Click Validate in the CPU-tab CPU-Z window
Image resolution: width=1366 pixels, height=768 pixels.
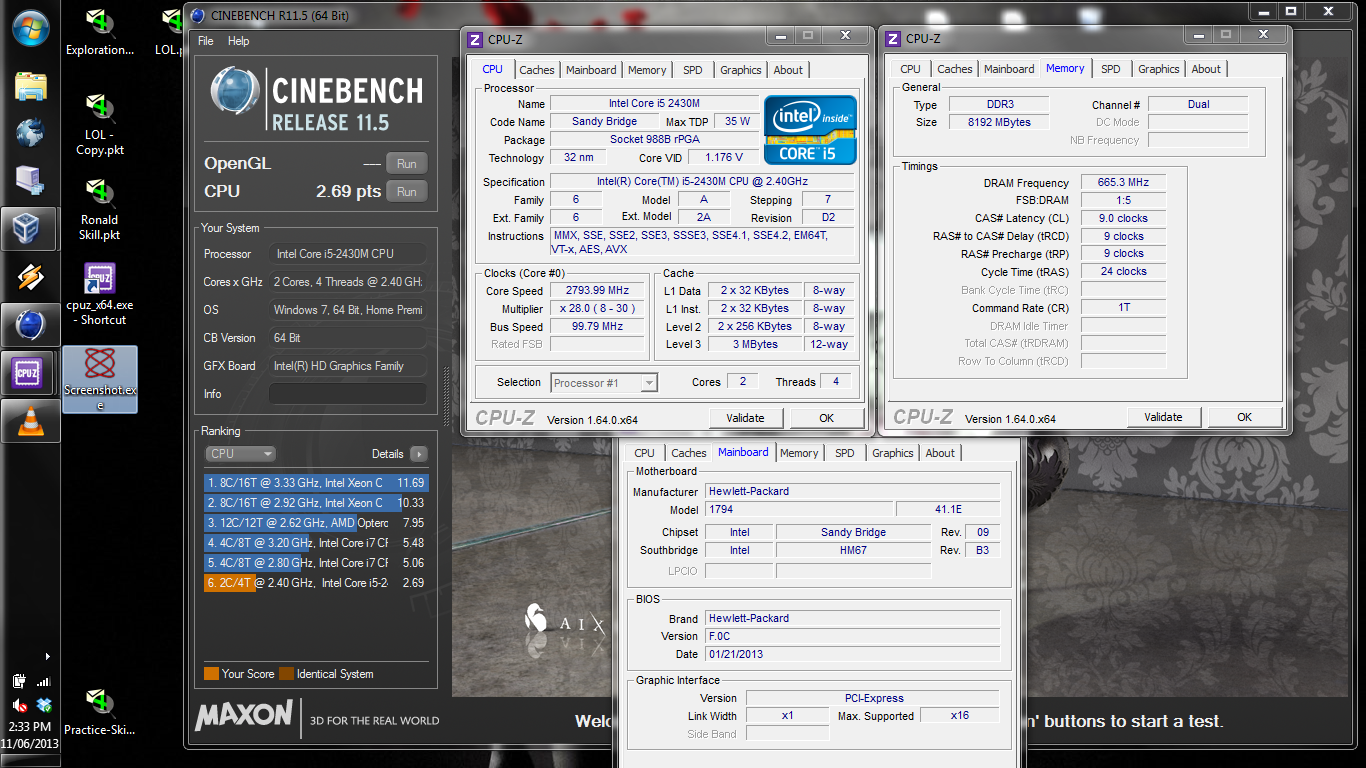[745, 418]
